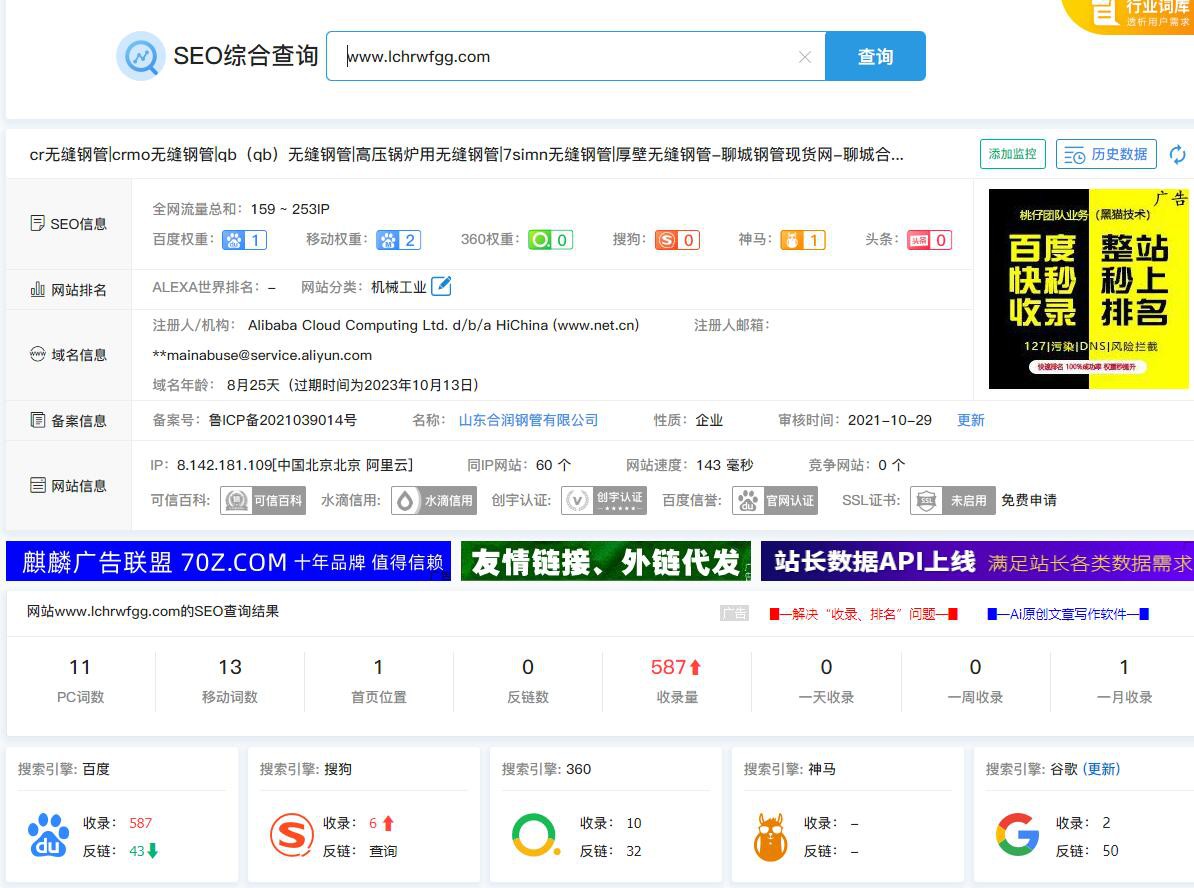Click the SEO综合查询 logo icon

[x=141, y=56]
